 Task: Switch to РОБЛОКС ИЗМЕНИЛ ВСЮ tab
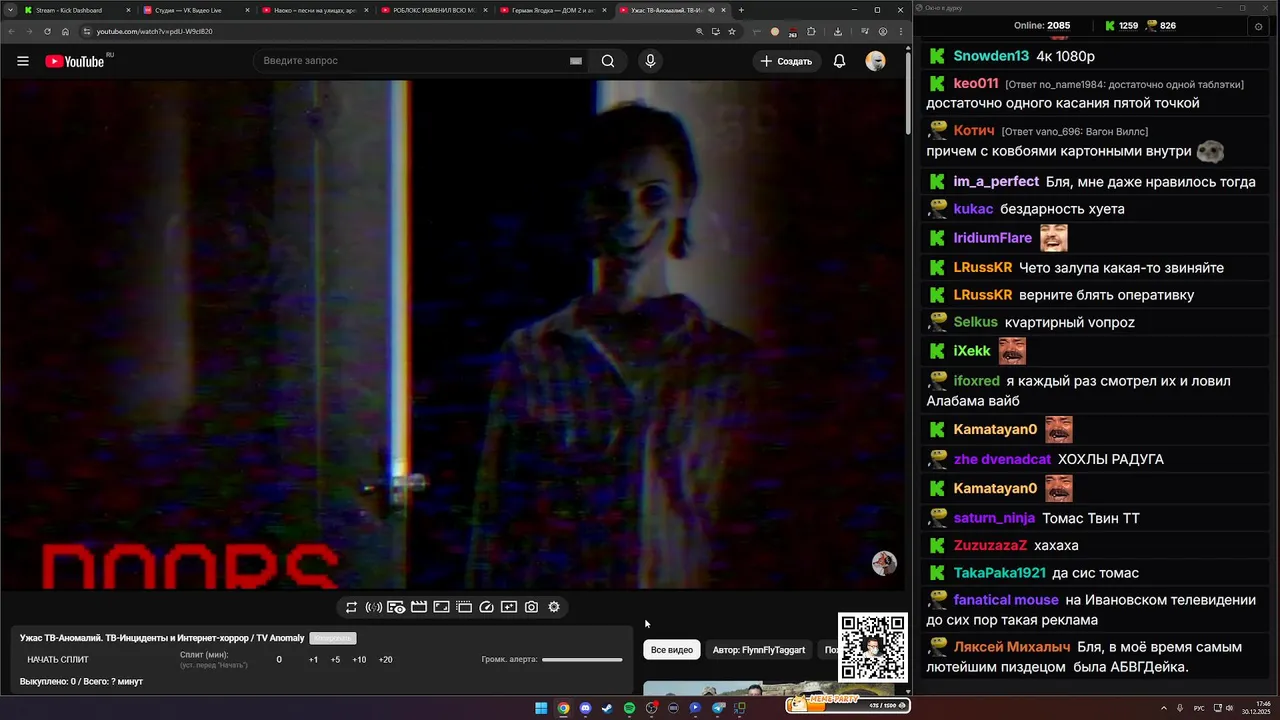click(x=434, y=10)
